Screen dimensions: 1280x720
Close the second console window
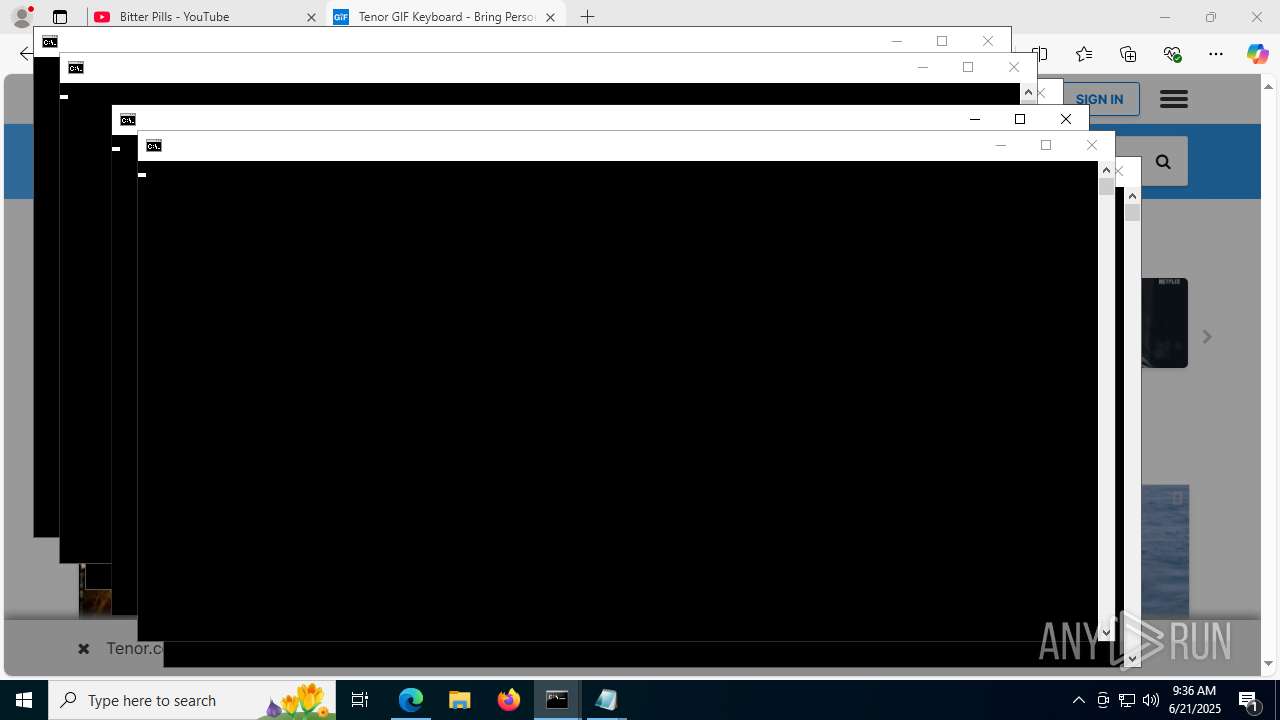click(x=1014, y=67)
